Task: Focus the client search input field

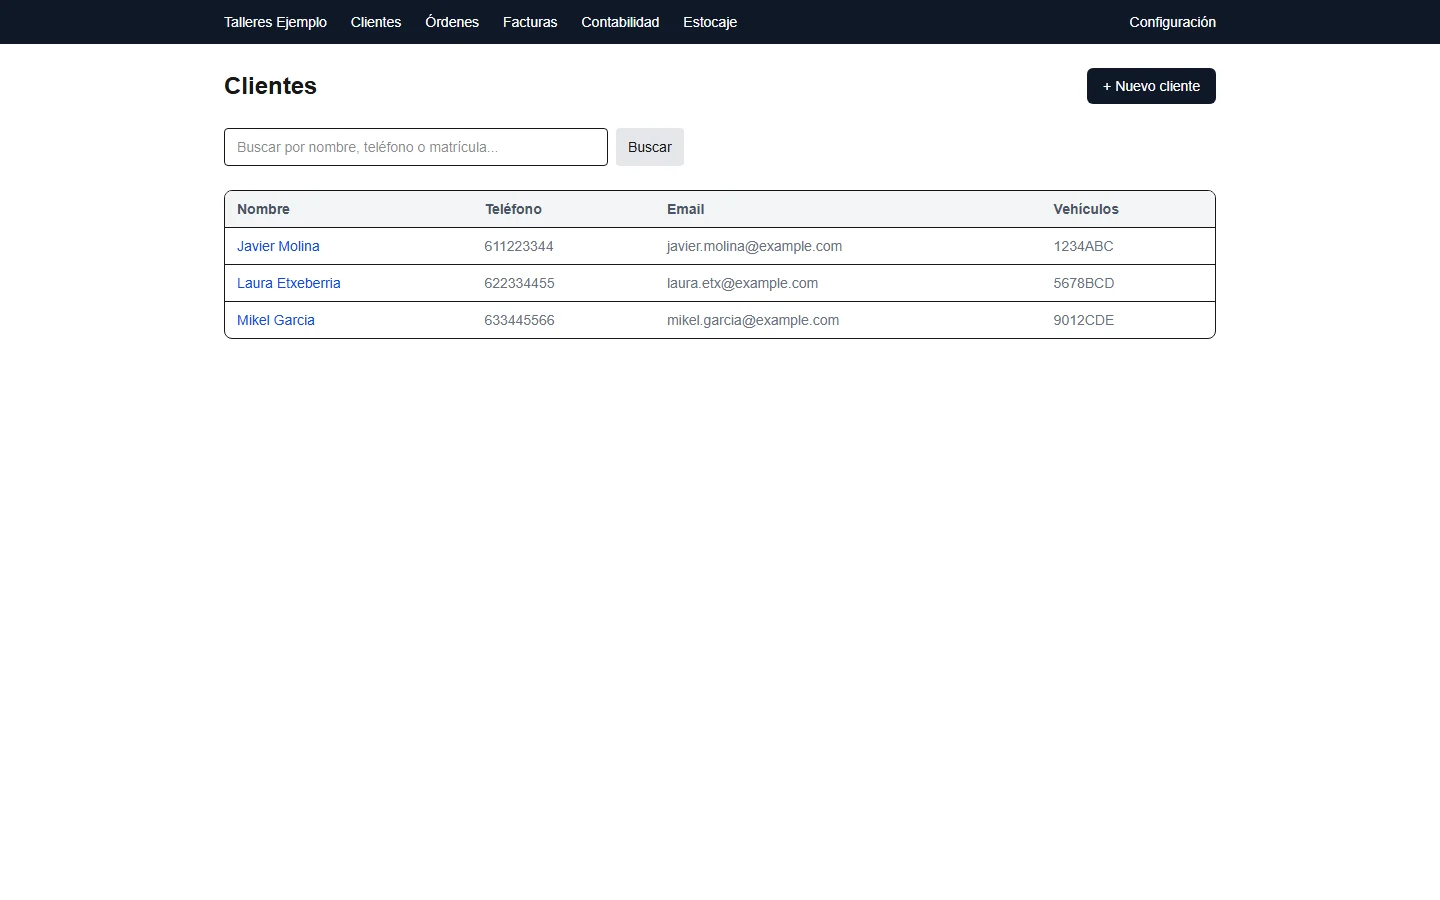Action: click(416, 147)
